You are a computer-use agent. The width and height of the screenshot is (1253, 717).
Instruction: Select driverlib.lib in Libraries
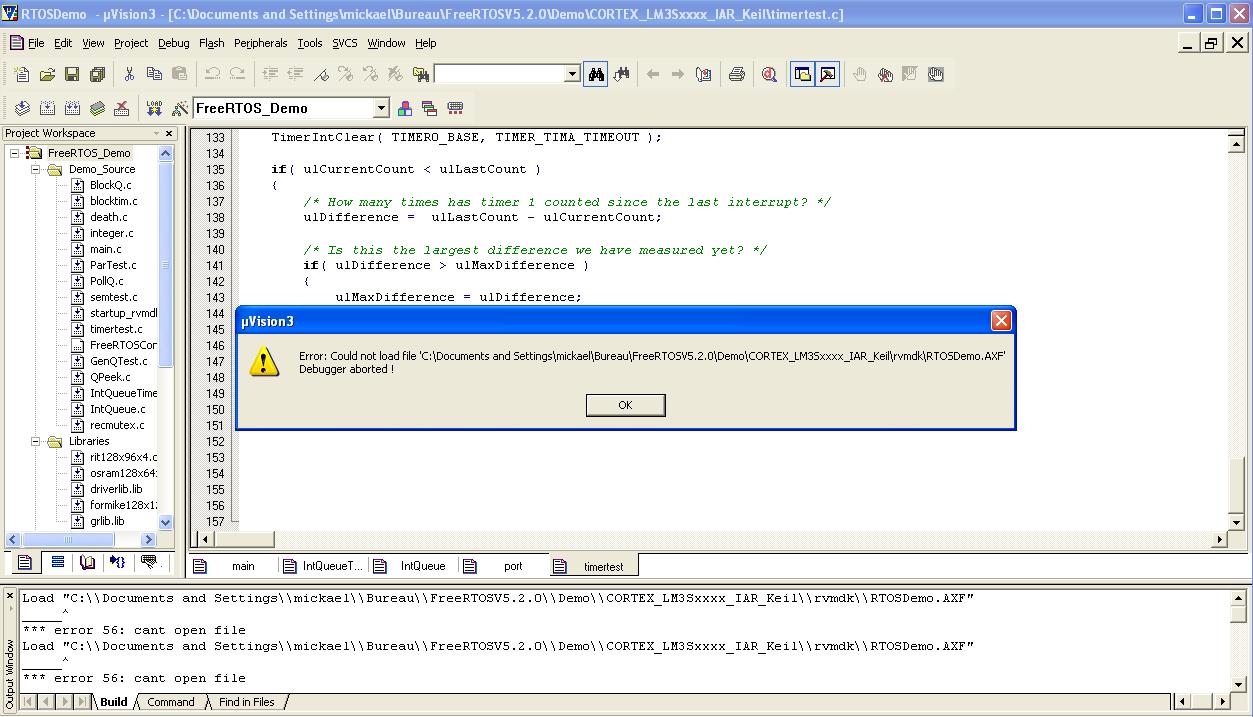point(116,489)
